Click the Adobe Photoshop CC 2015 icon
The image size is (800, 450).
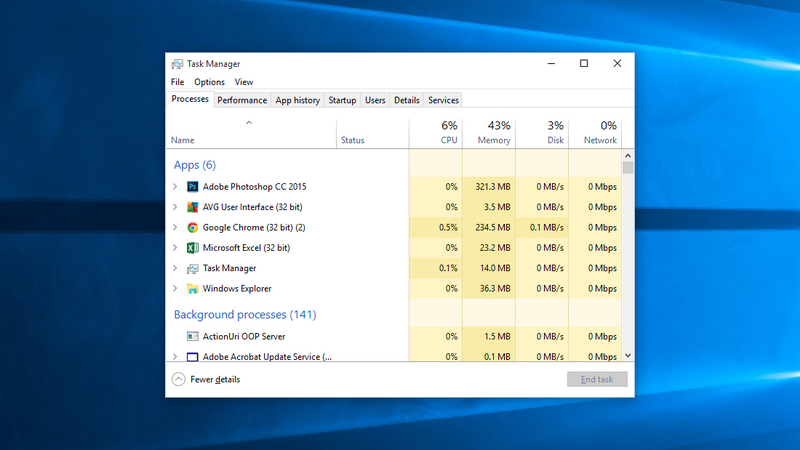click(192, 187)
